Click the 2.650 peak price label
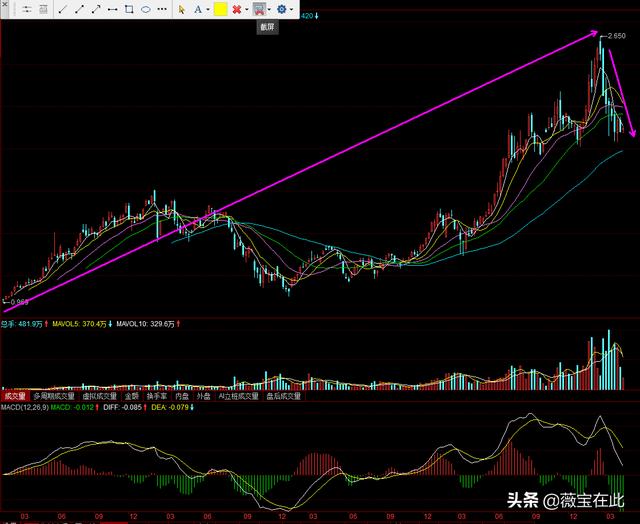640x524 pixels. pos(615,35)
